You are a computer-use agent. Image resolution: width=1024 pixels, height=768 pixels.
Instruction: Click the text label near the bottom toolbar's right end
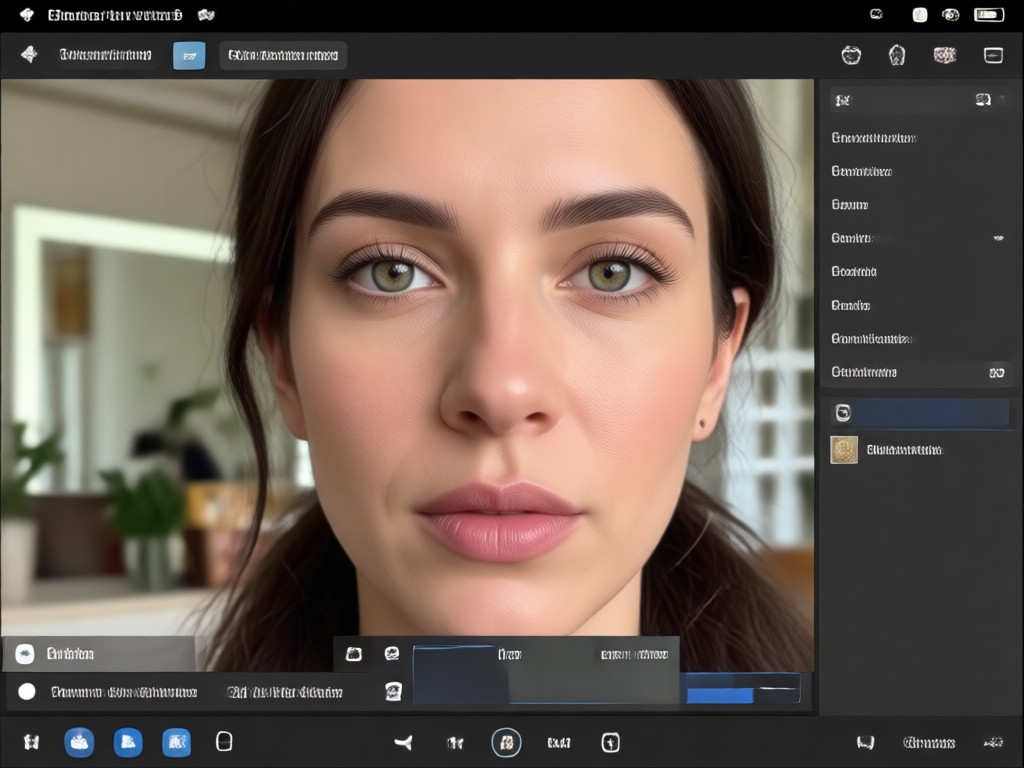pos(929,743)
